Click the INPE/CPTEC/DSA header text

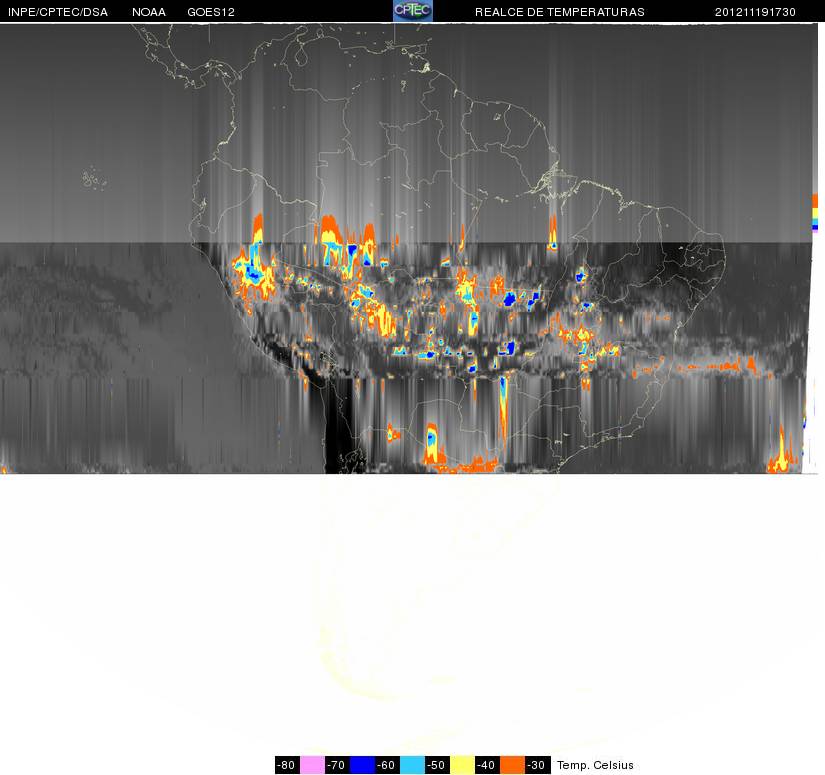click(x=58, y=12)
